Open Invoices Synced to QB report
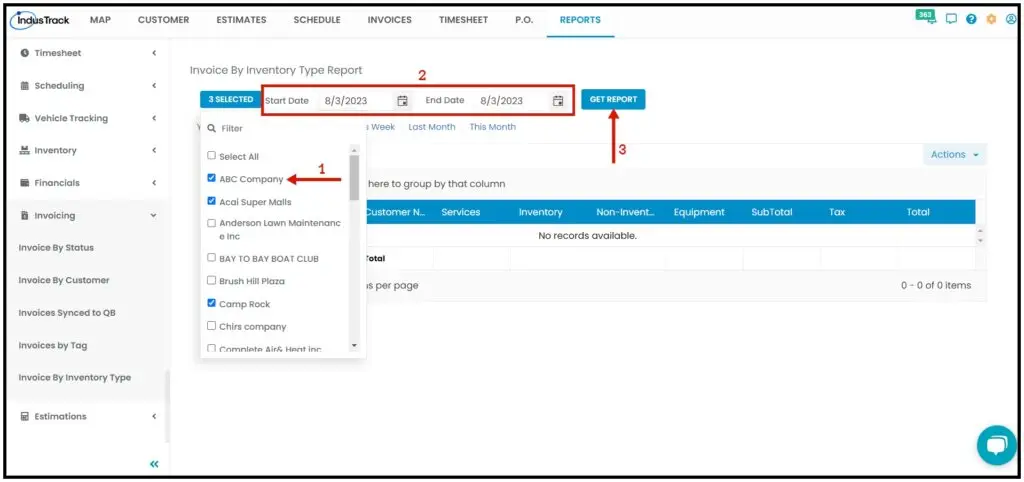 (x=67, y=313)
